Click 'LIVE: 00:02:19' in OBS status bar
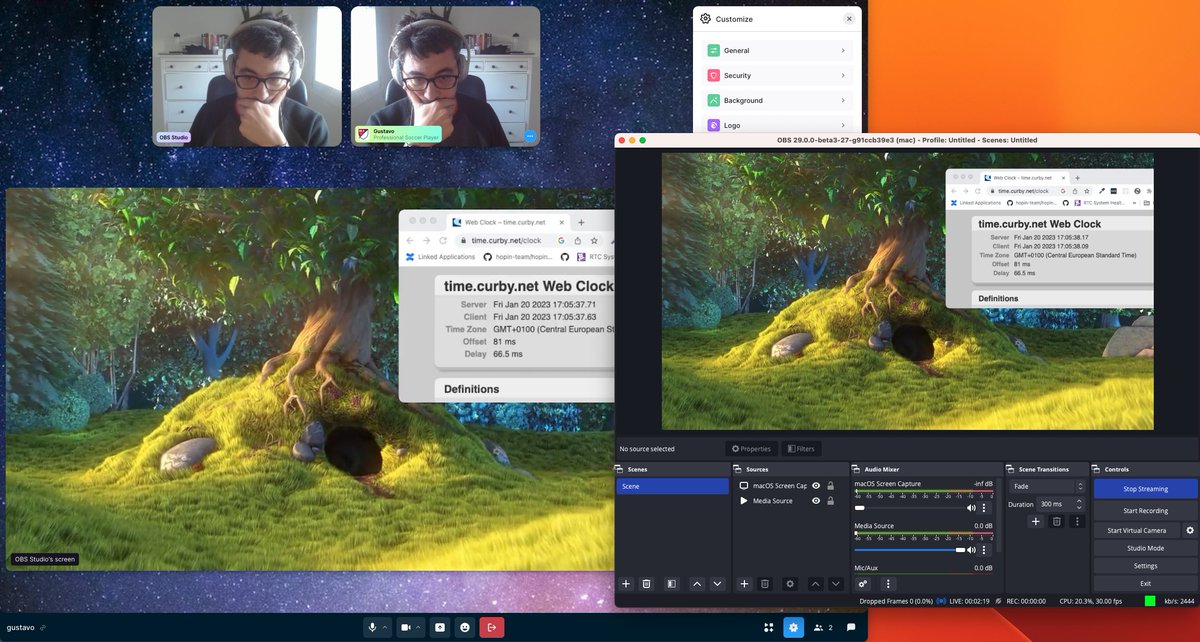 [x=972, y=601]
